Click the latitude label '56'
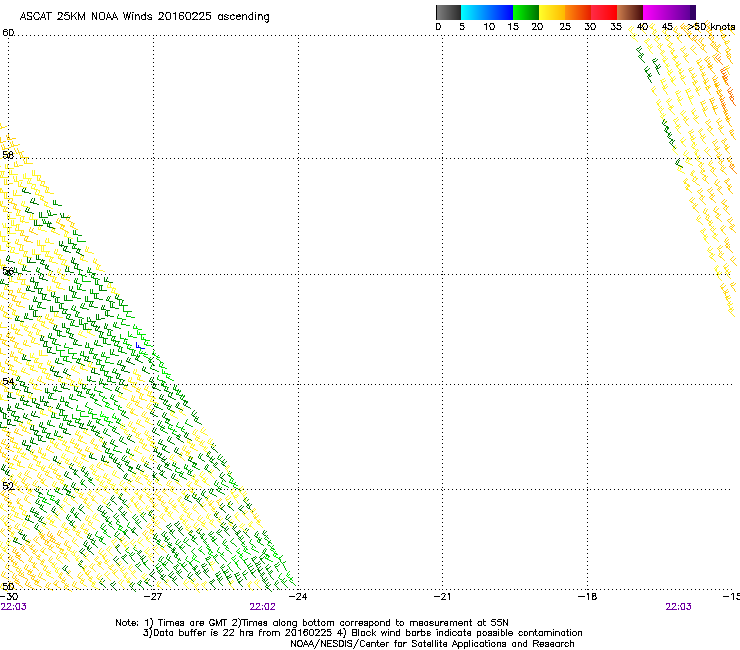The image size is (740, 650). pos(8,271)
